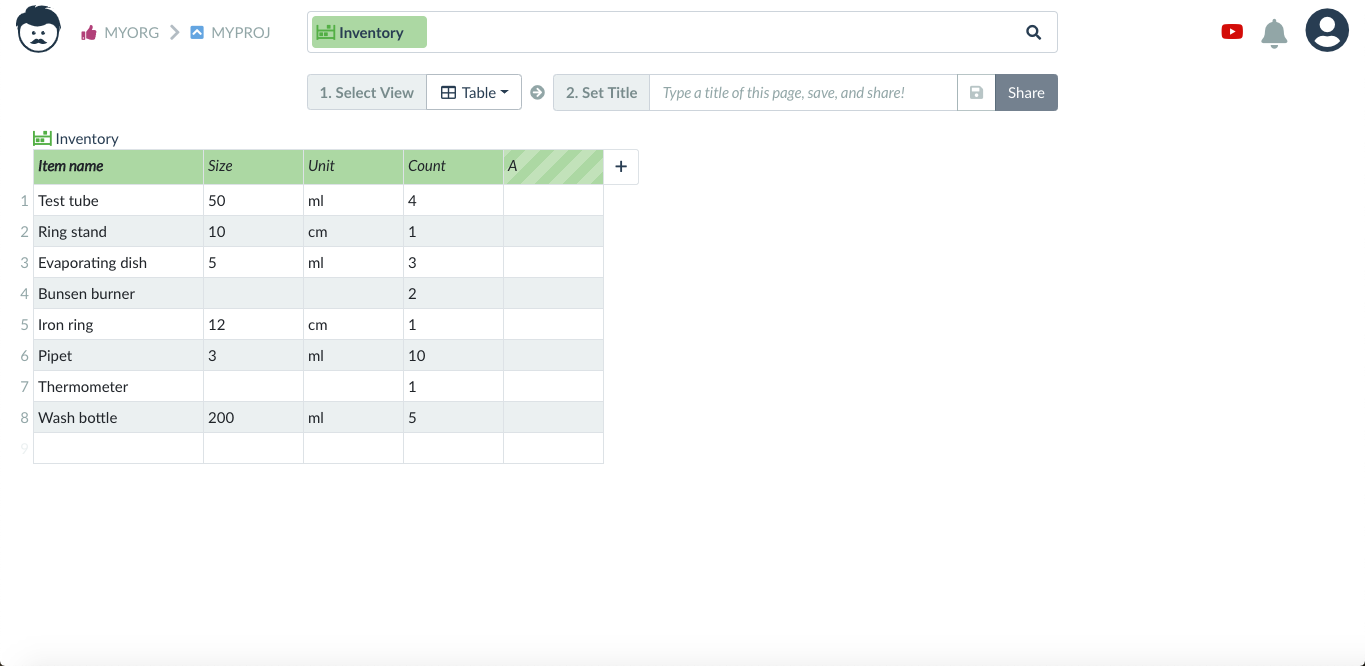Open the user profile avatar
The height and width of the screenshot is (666, 1365).
pyautogui.click(x=1327, y=30)
